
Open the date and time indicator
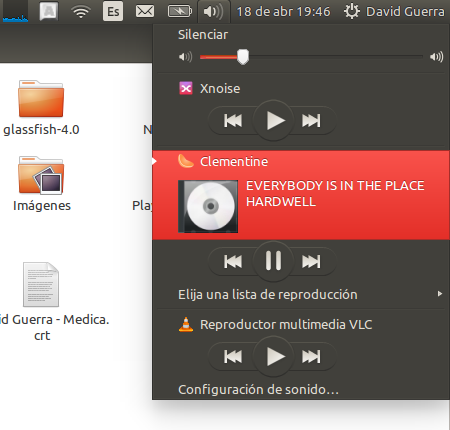283,12
